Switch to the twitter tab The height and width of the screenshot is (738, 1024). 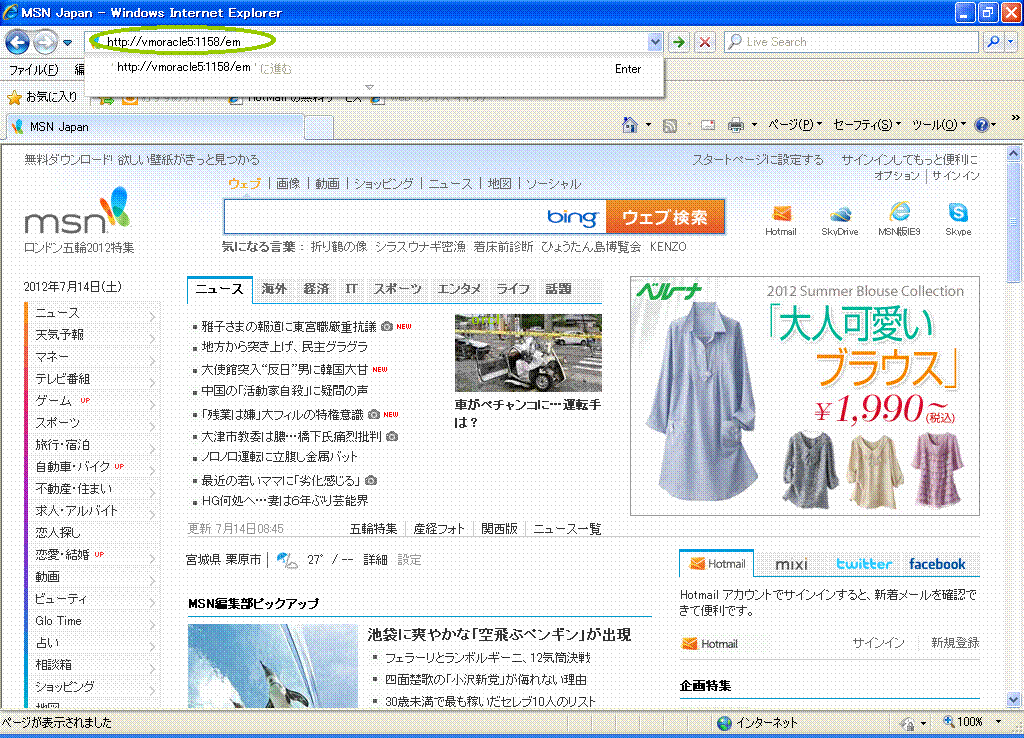coord(864,564)
